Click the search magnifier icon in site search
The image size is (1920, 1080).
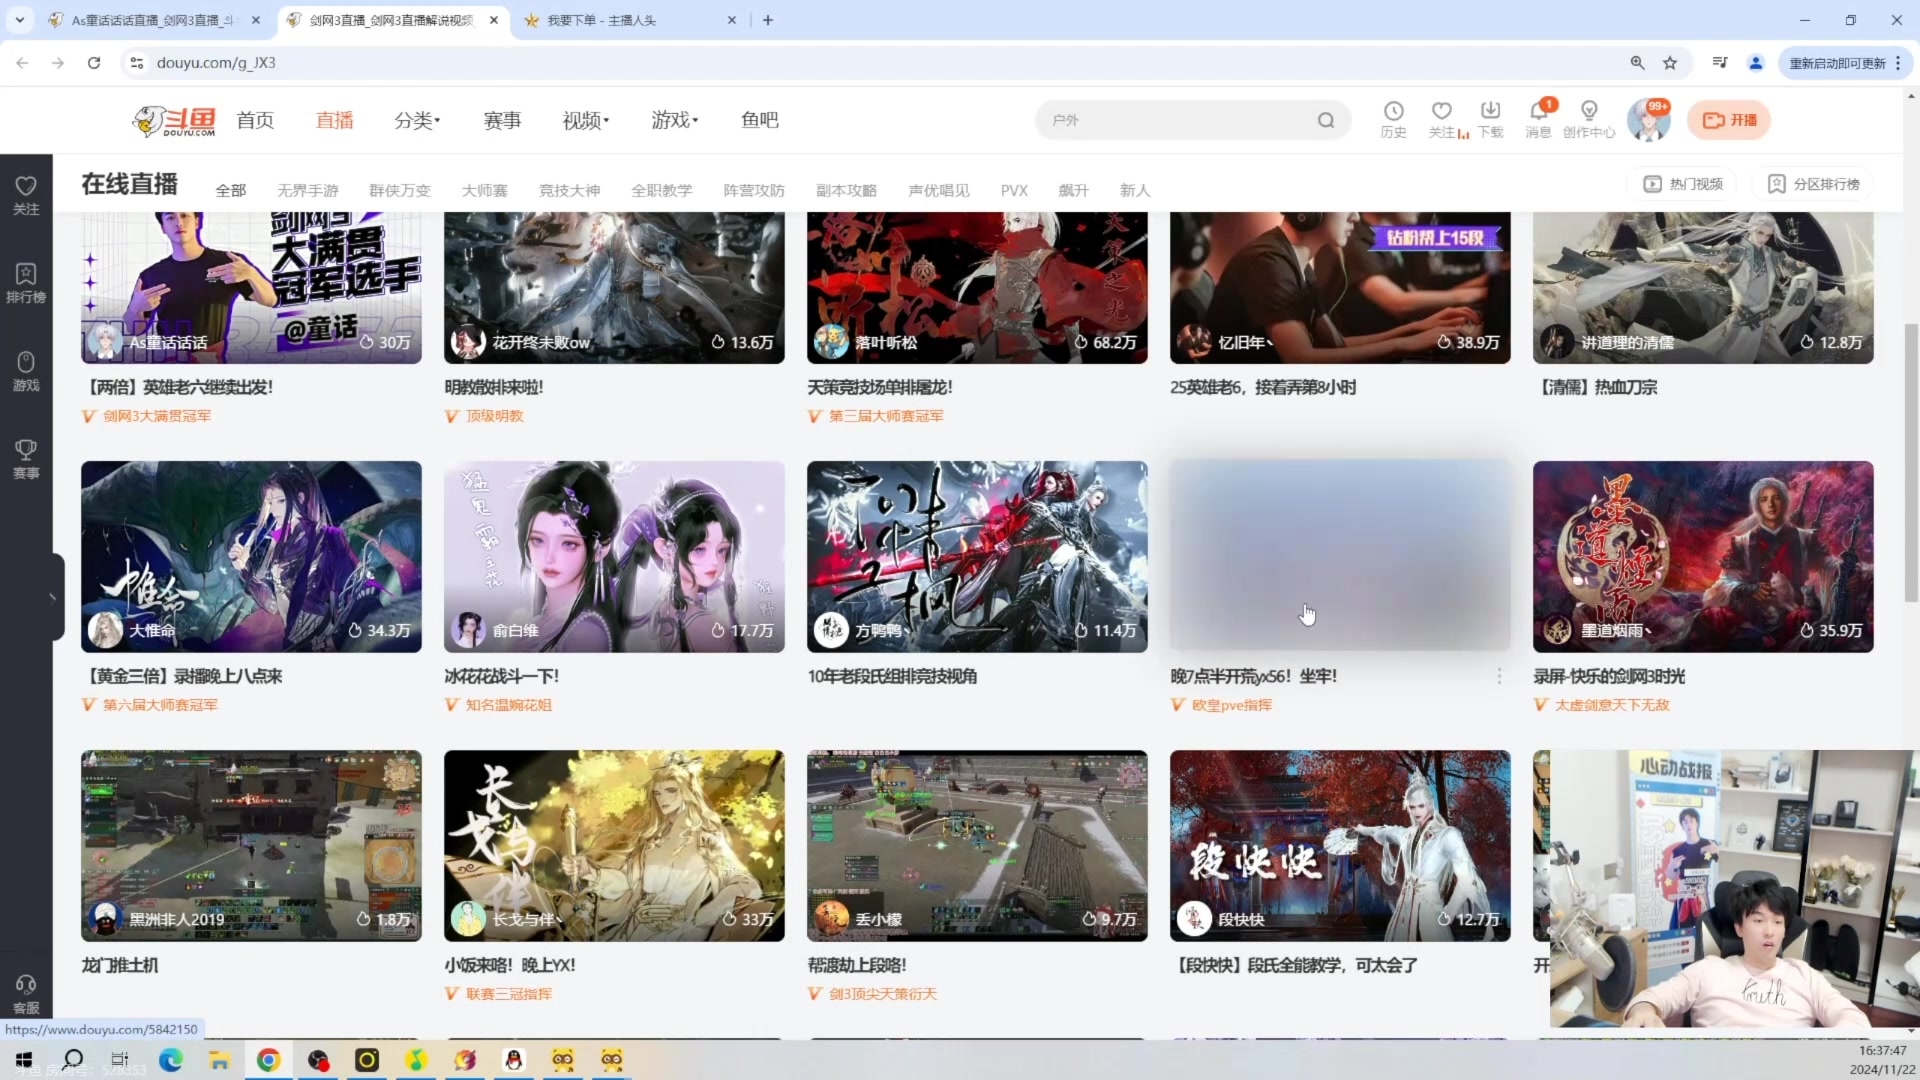point(1326,120)
